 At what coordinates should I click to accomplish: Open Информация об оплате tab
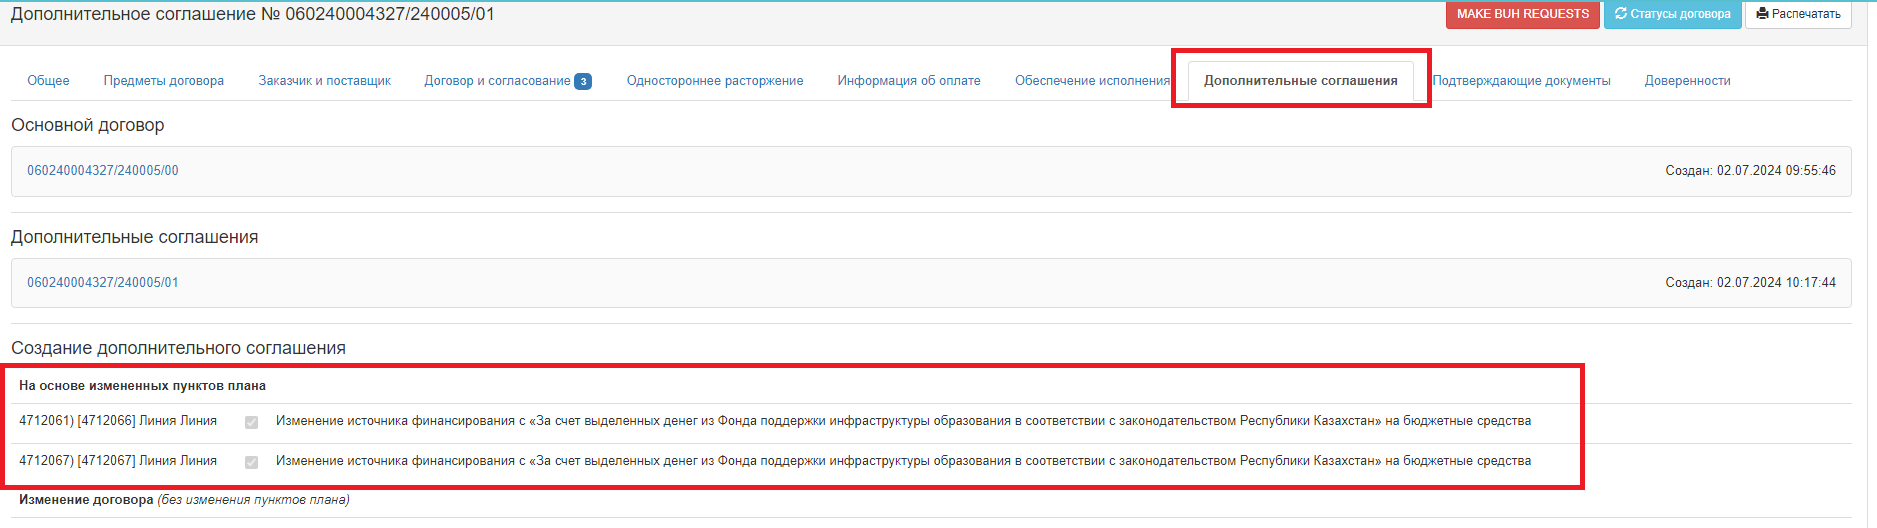909,81
